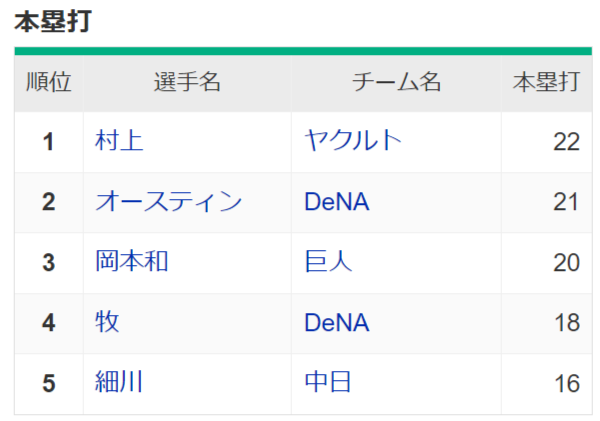The width and height of the screenshot is (600, 421).
Task: Click home run count 16
Action: pos(566,382)
